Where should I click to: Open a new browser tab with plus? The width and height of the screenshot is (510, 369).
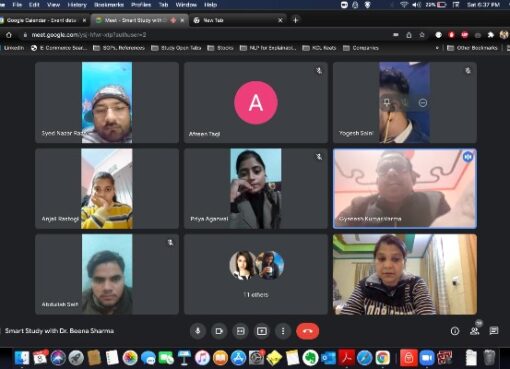(x=295, y=20)
